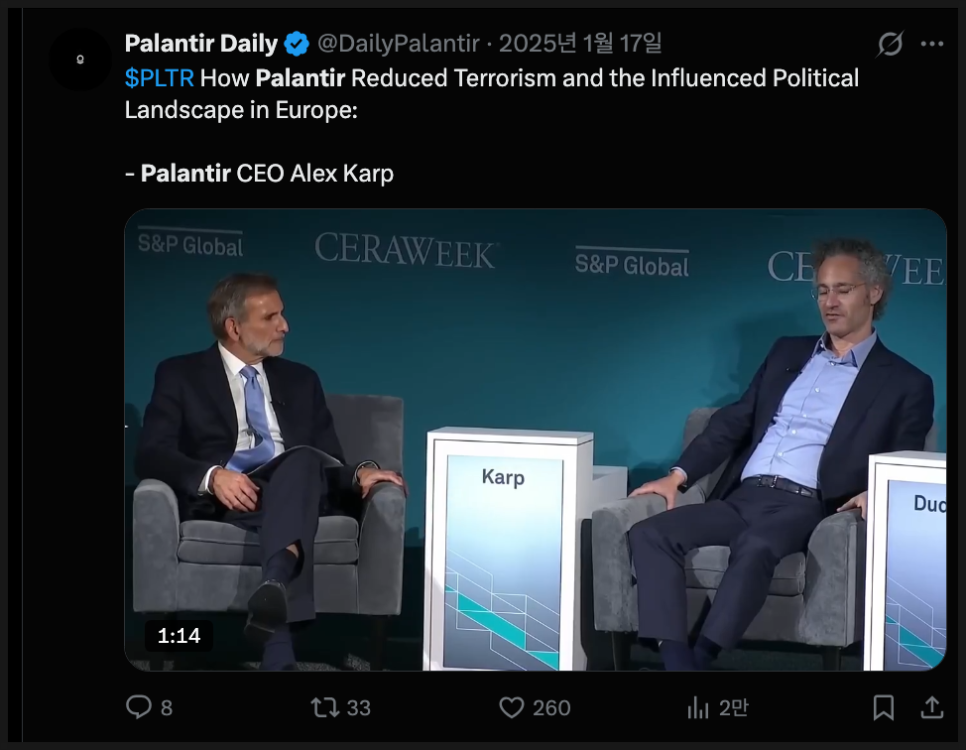
Task: Click the Palantir Daily display name
Action: click(x=201, y=44)
